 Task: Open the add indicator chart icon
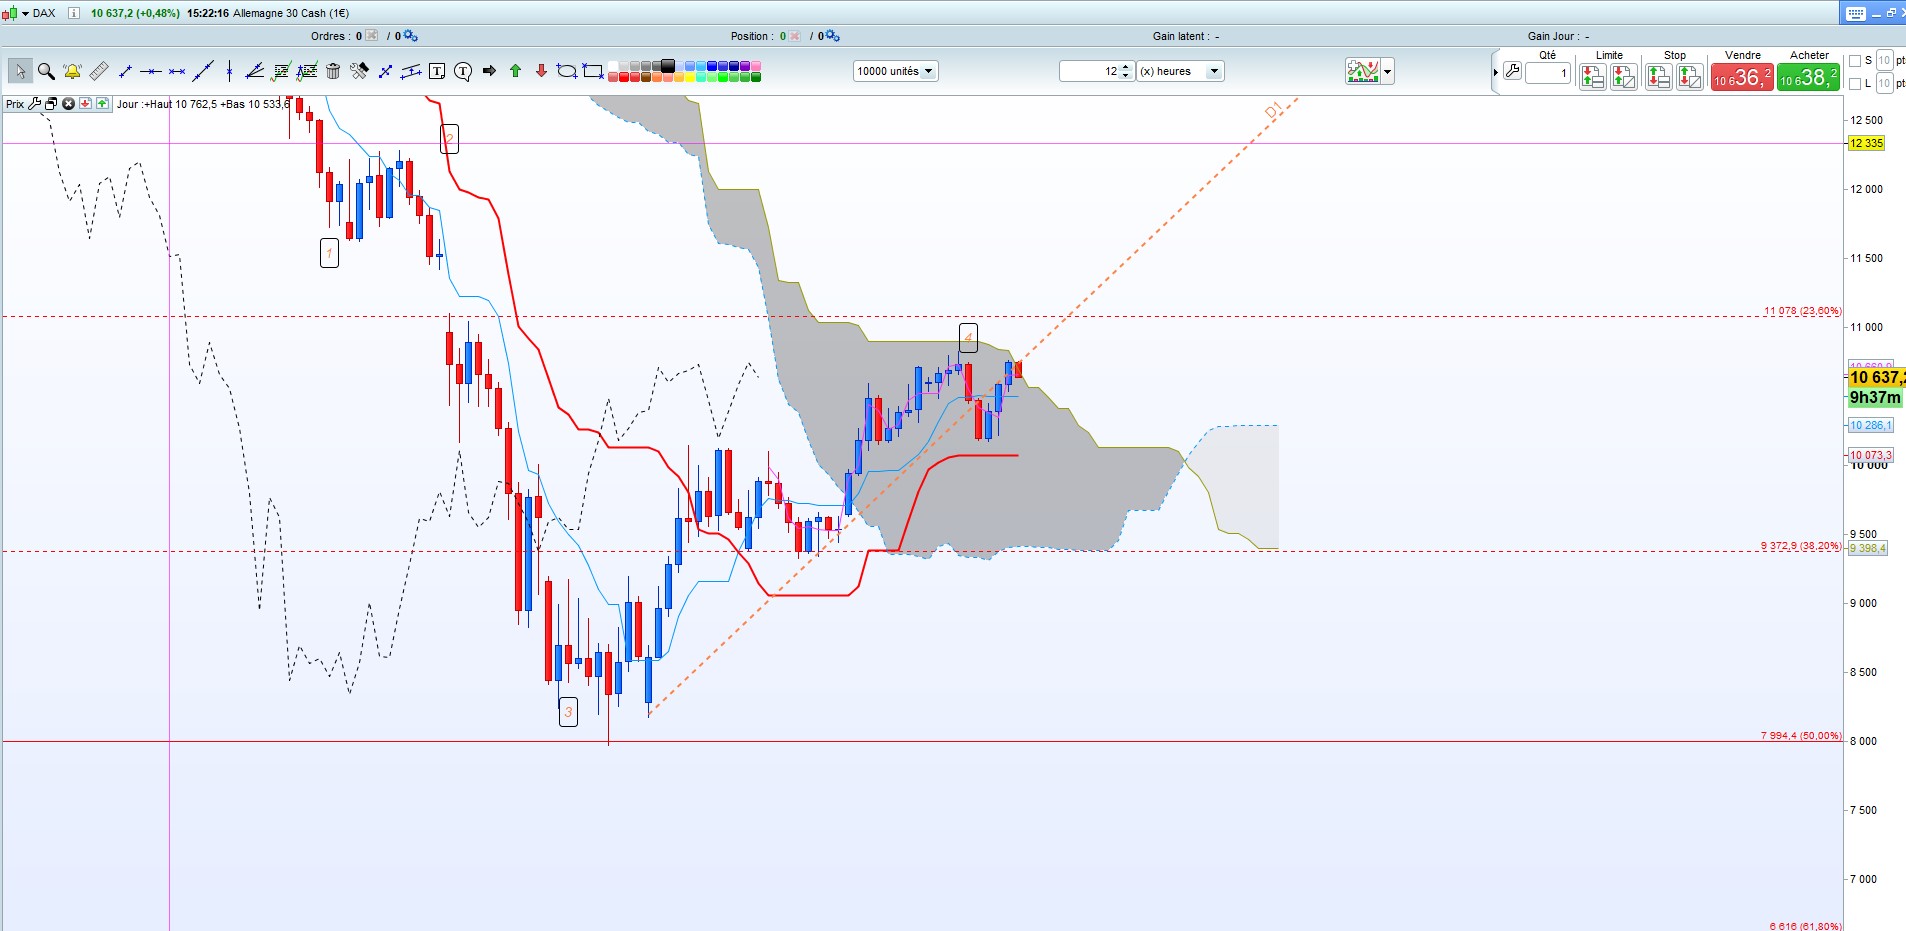(1363, 71)
